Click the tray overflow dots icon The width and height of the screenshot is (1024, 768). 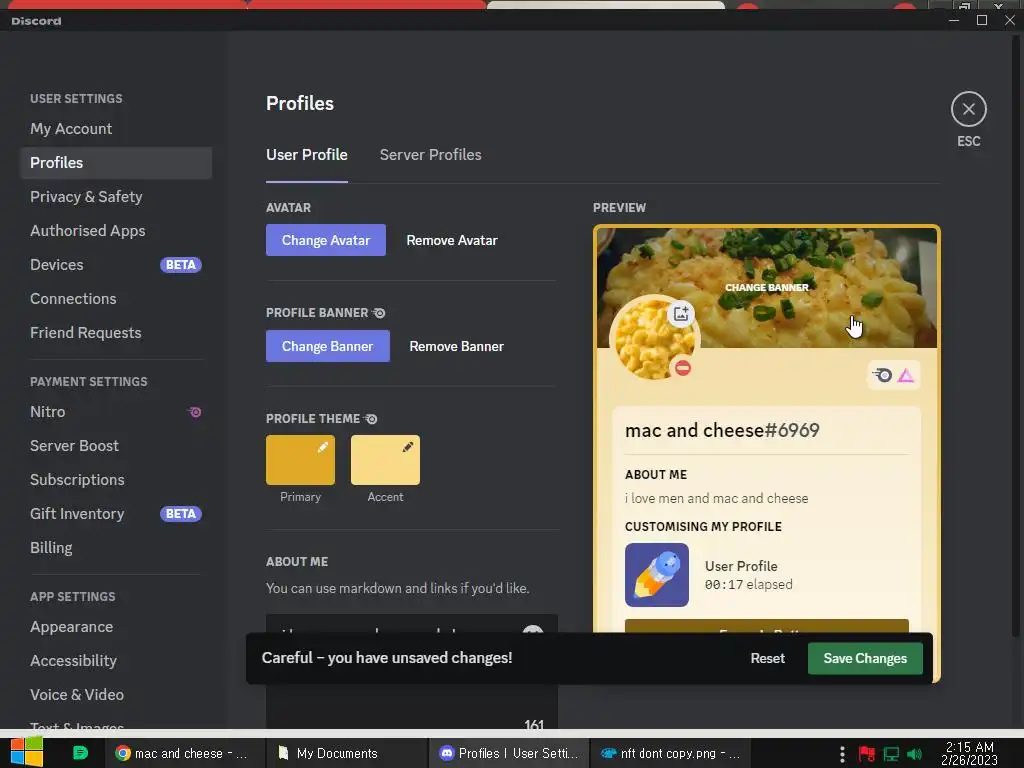coord(842,754)
